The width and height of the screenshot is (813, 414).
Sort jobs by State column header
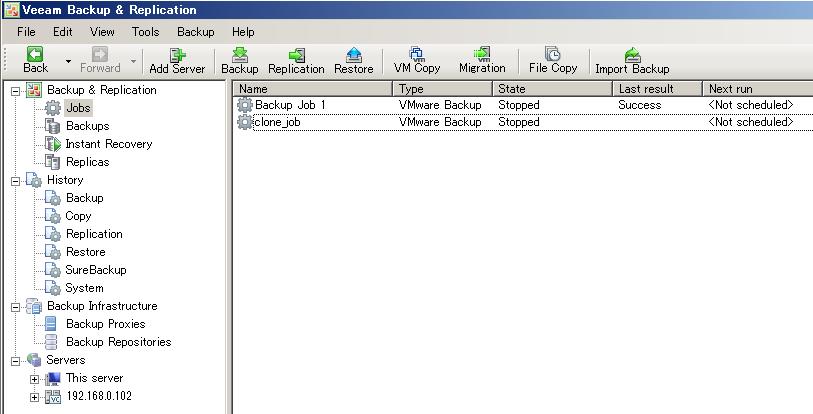point(552,89)
